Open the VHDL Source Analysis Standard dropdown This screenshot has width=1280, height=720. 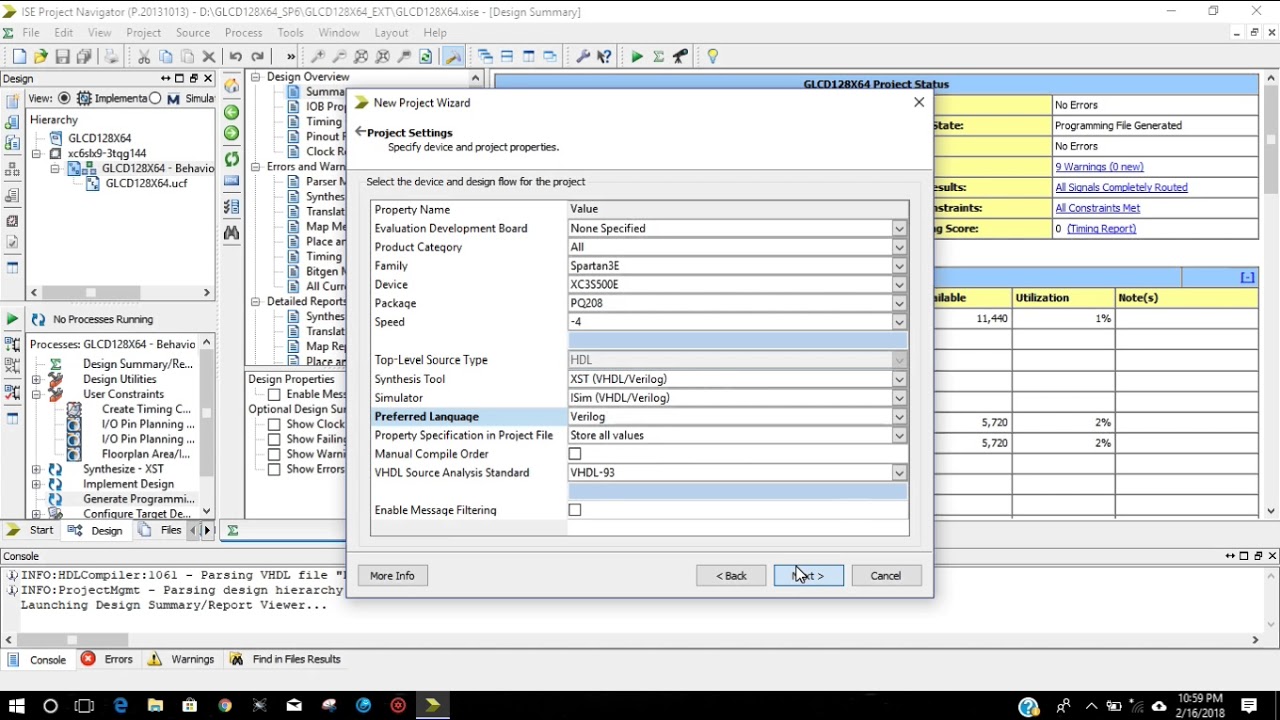coord(737,473)
